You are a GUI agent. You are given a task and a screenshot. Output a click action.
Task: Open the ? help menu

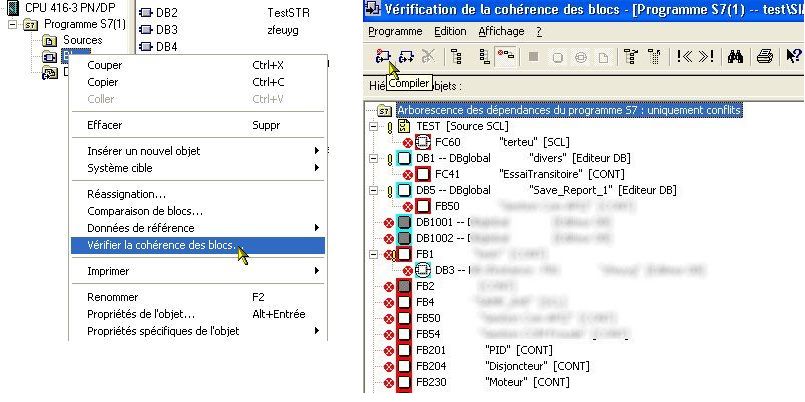click(539, 31)
